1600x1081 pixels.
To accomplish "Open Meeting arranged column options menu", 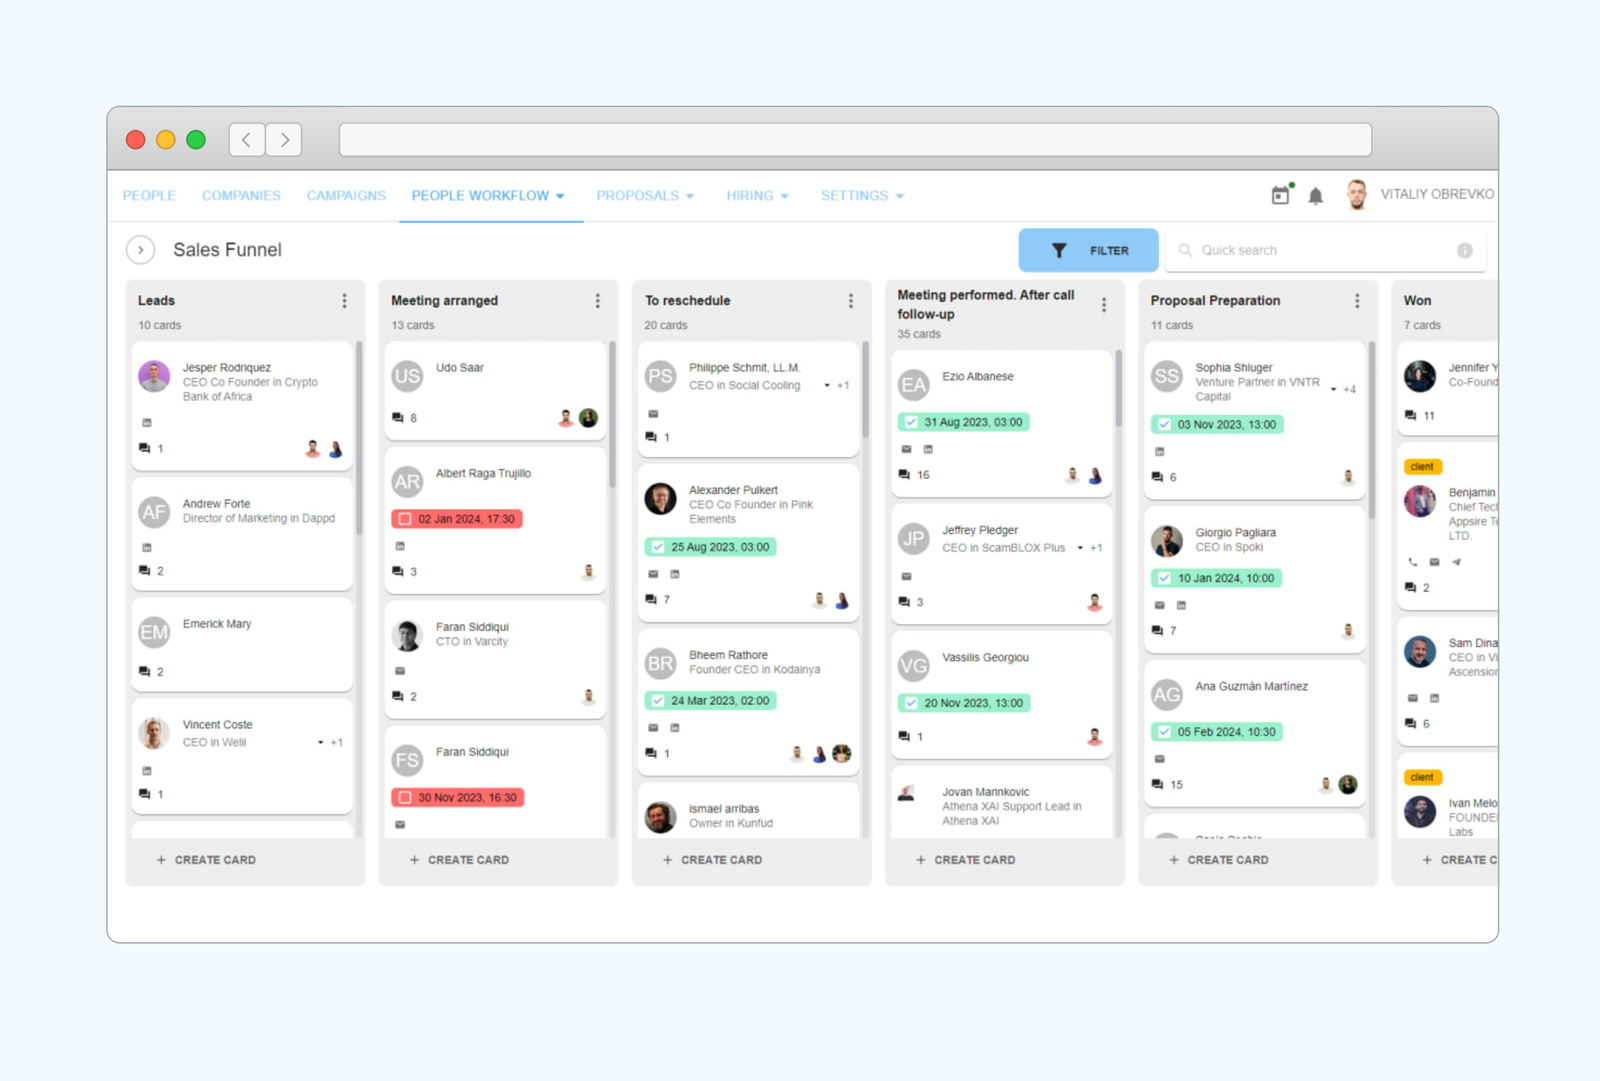I will coord(597,301).
